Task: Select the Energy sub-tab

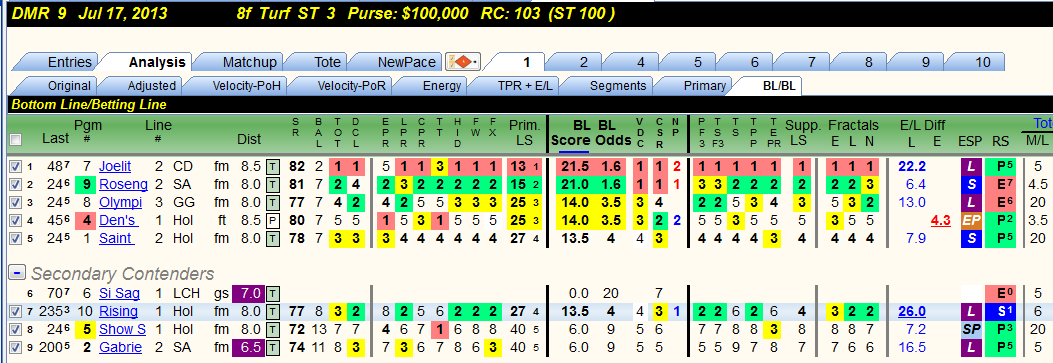Action: tap(441, 86)
